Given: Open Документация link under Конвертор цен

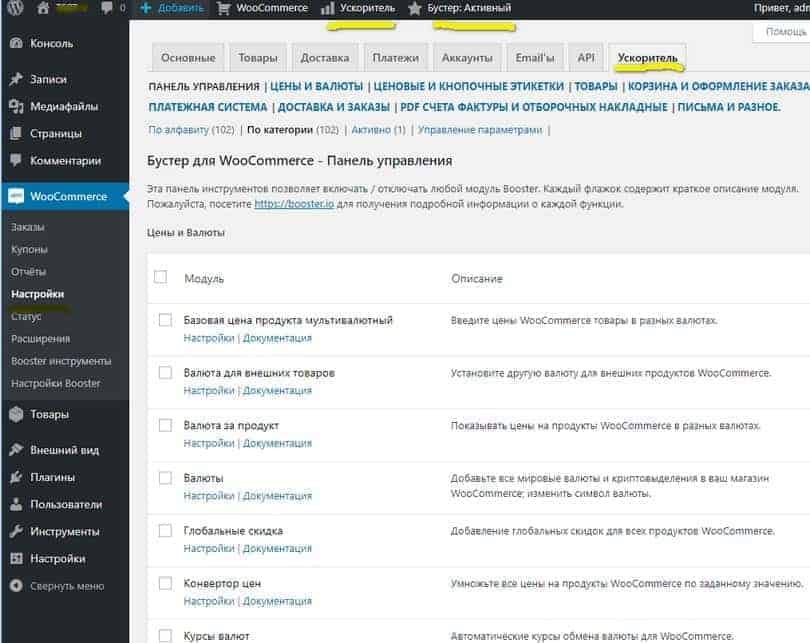Looking at the screenshot, I should [x=277, y=601].
